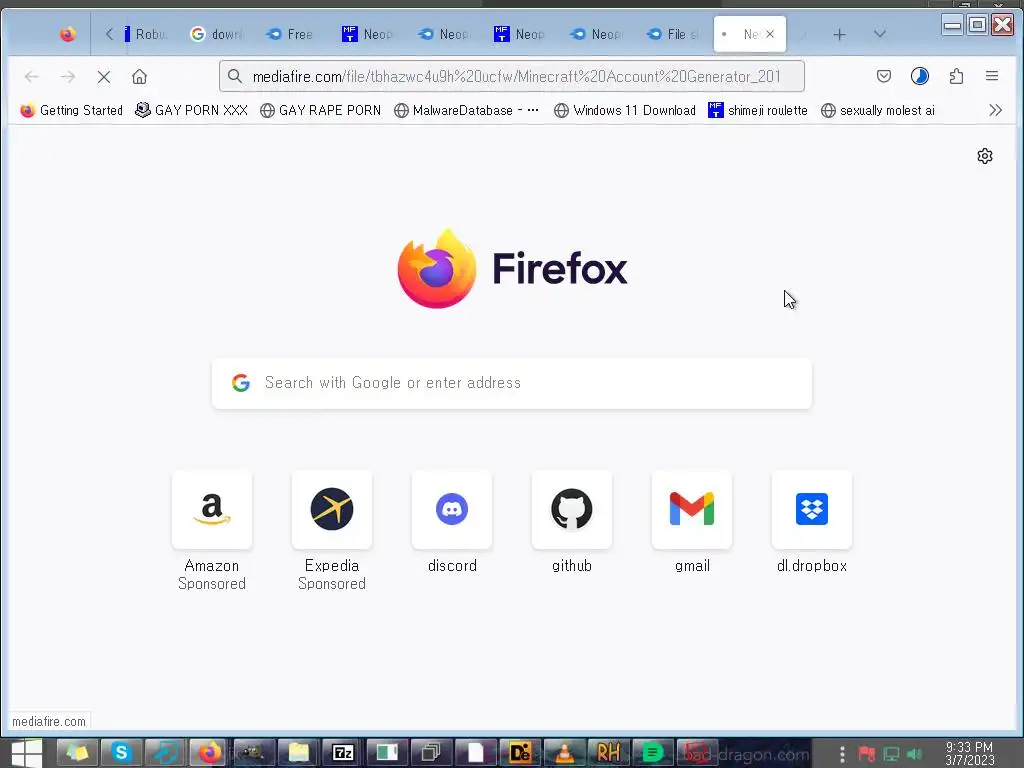Open the Windows Start button
This screenshot has width=1024, height=768.
[26, 753]
